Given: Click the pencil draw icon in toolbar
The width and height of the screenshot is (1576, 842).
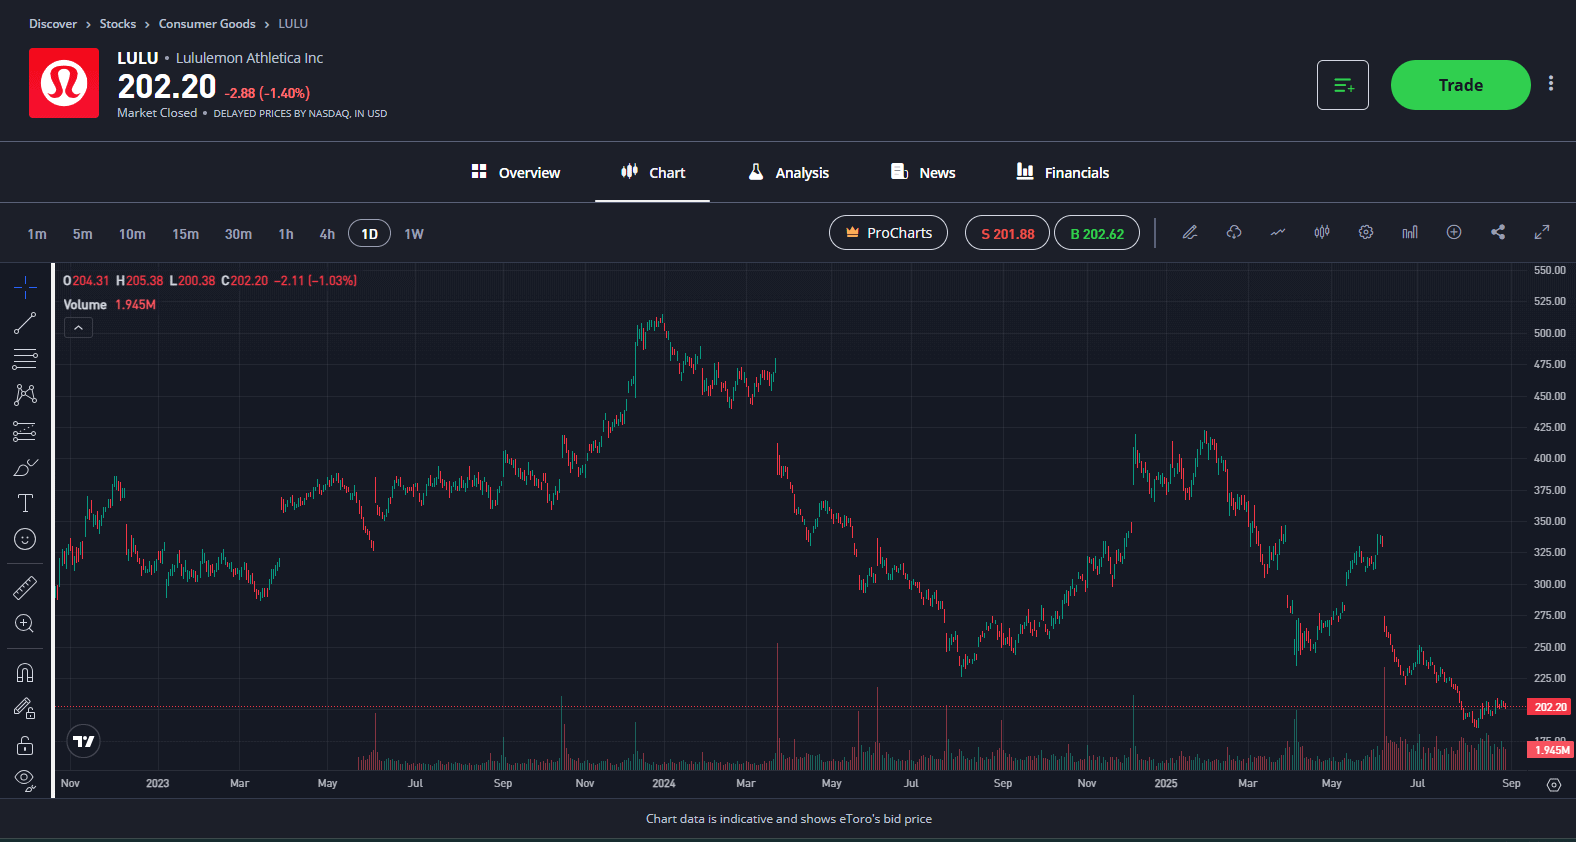Looking at the screenshot, I should 1190,232.
